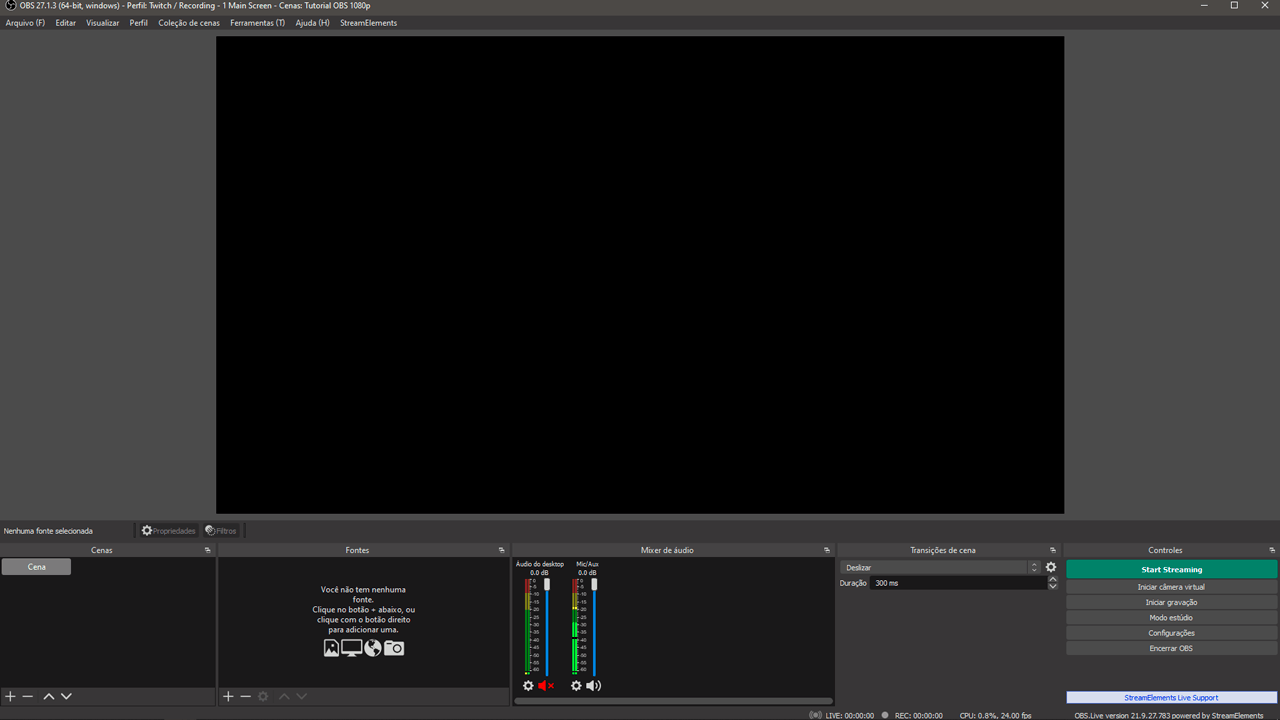Click the Mic/Aux 0.0 dB level readout
Image resolution: width=1280 pixels, height=720 pixels.
pos(587,573)
